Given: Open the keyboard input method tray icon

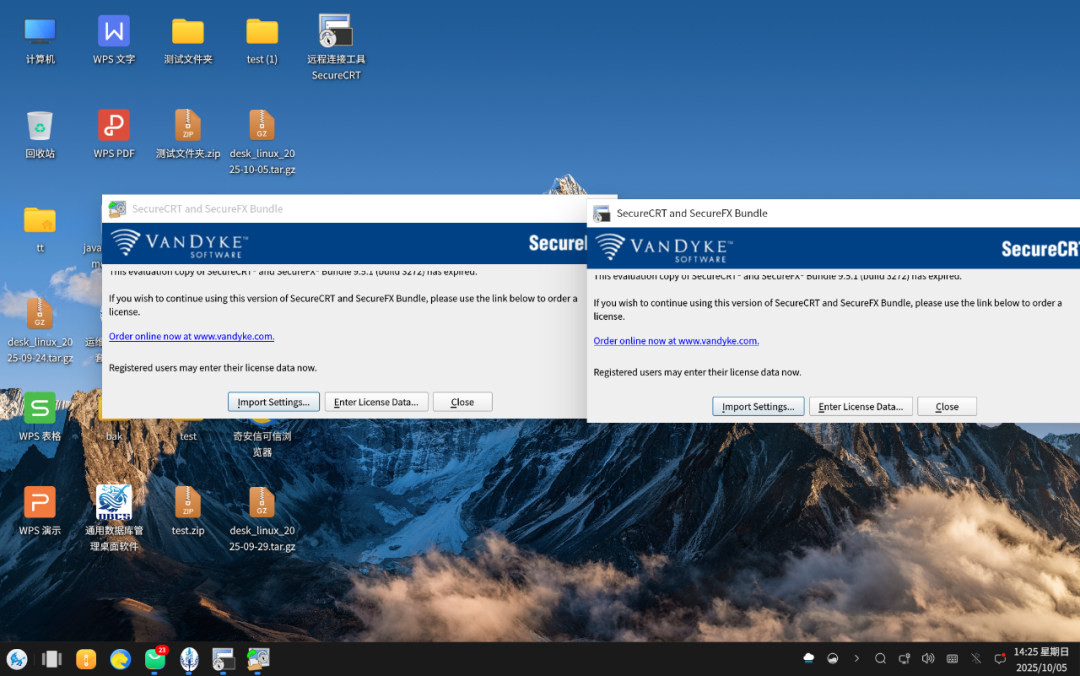Looking at the screenshot, I should coord(953,659).
